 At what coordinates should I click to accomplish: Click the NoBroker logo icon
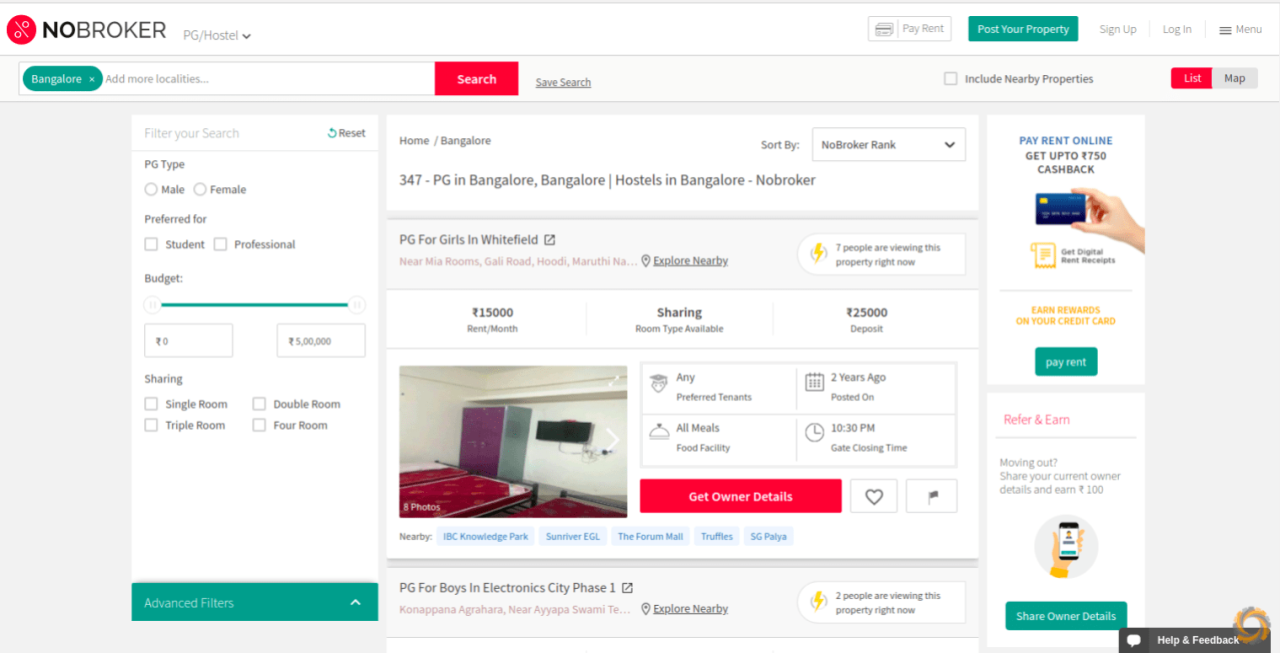(22, 30)
